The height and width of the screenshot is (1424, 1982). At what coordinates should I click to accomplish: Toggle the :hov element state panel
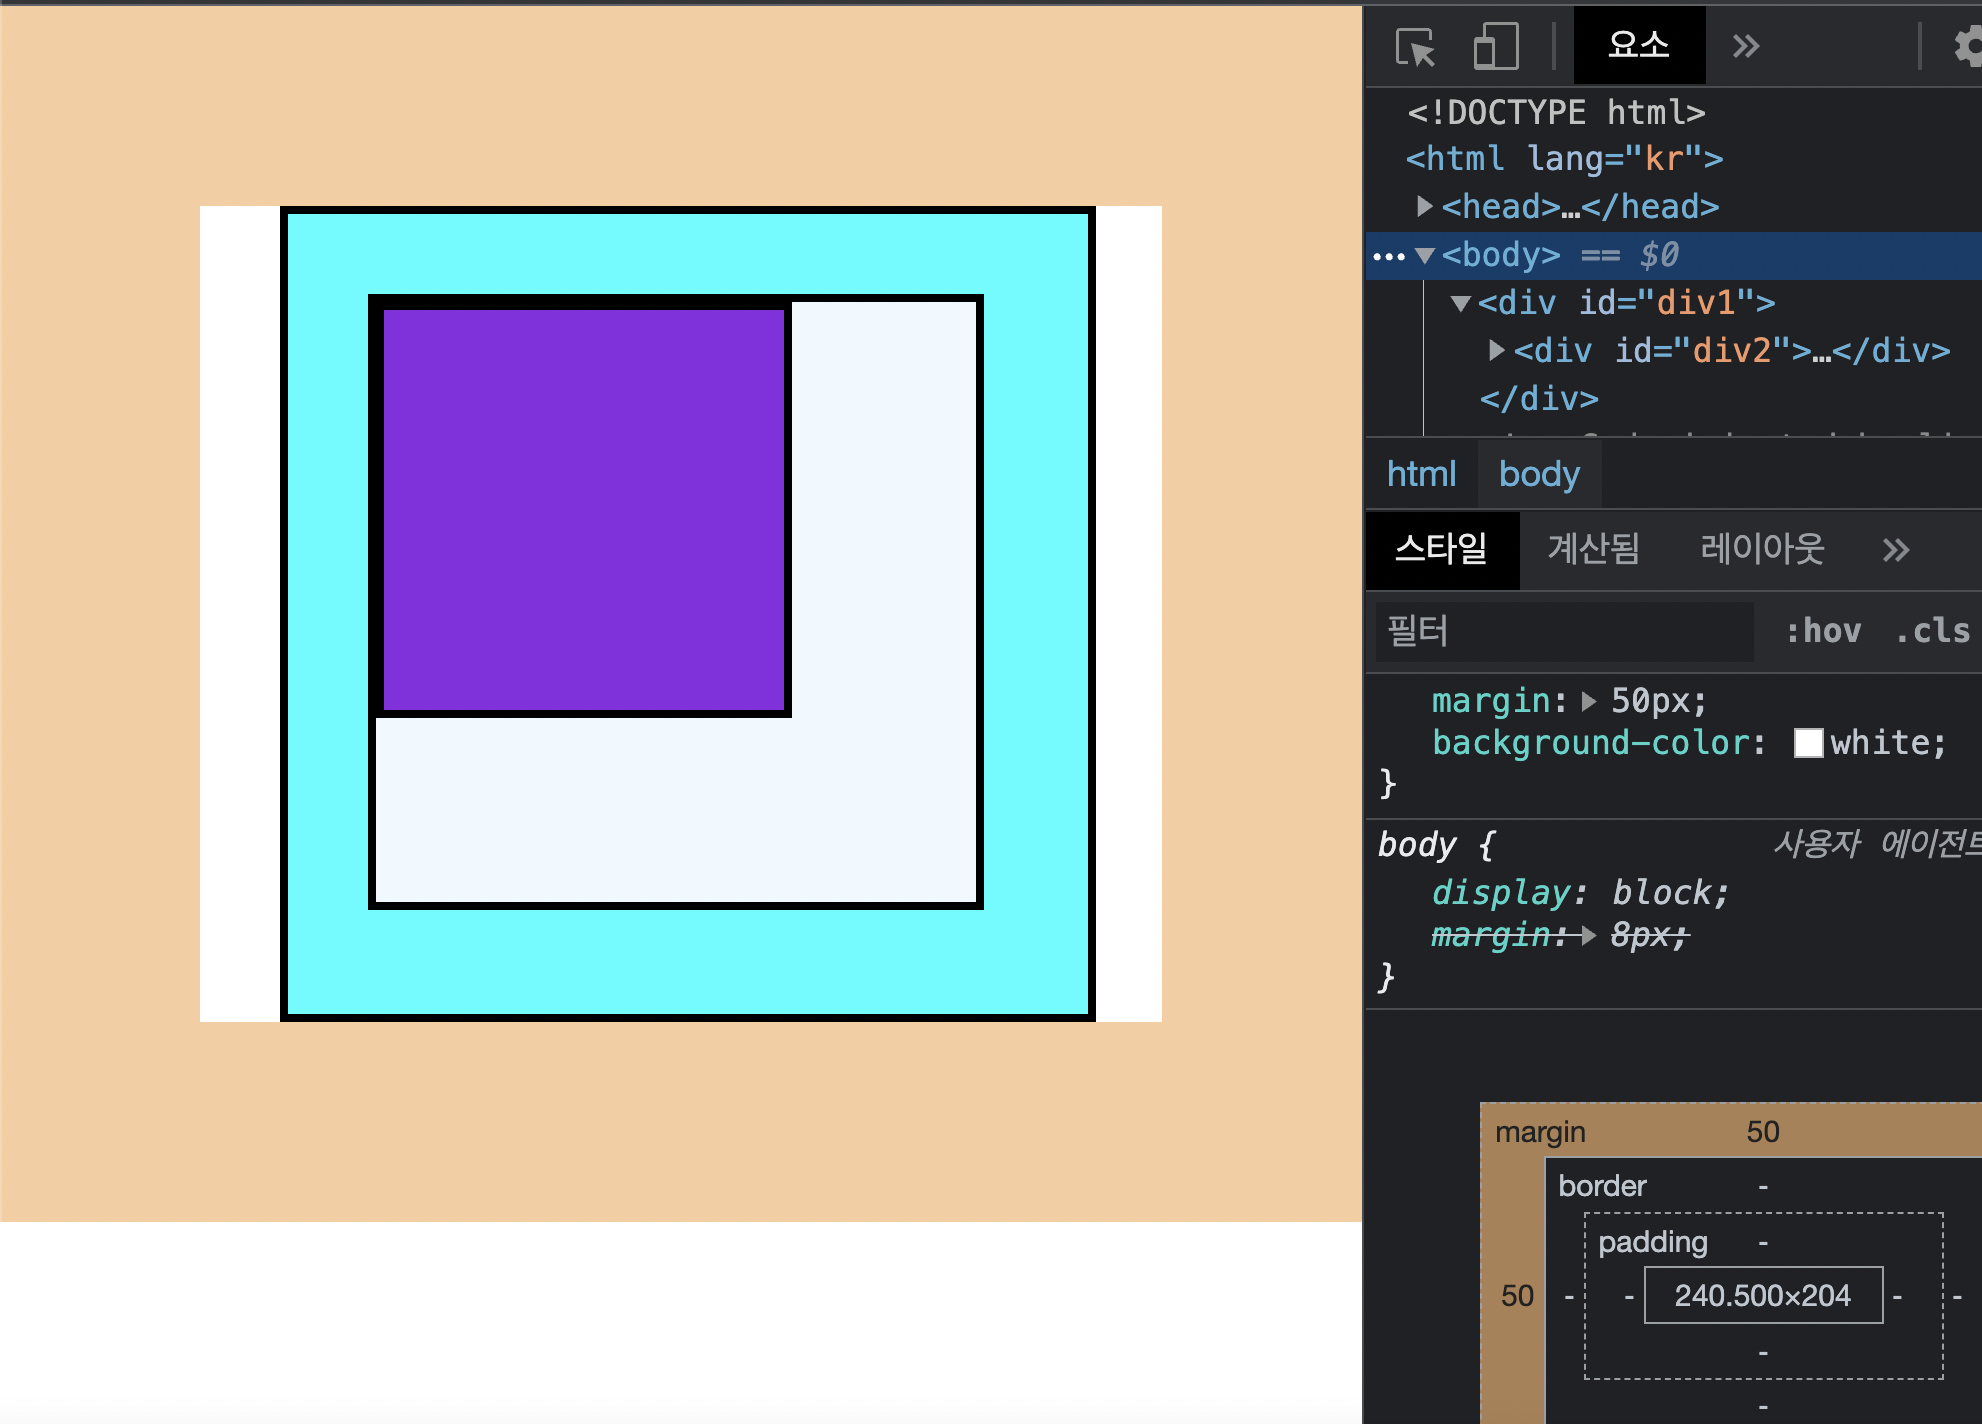pos(1824,631)
